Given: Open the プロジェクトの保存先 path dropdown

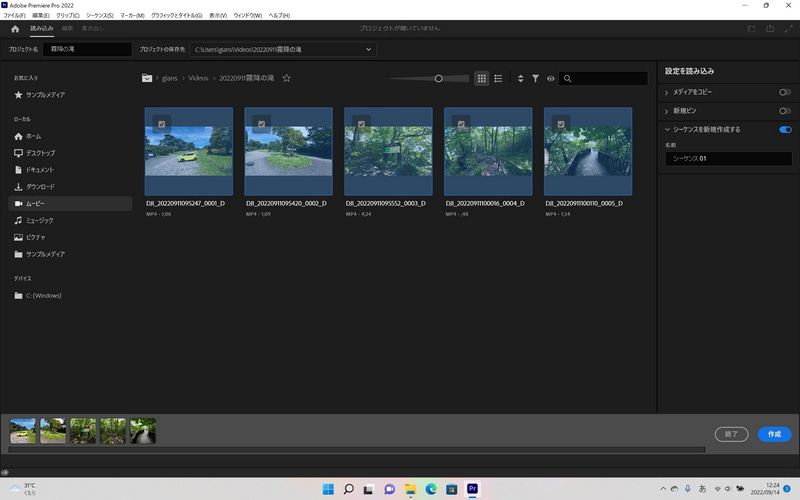Looking at the screenshot, I should [x=369, y=49].
